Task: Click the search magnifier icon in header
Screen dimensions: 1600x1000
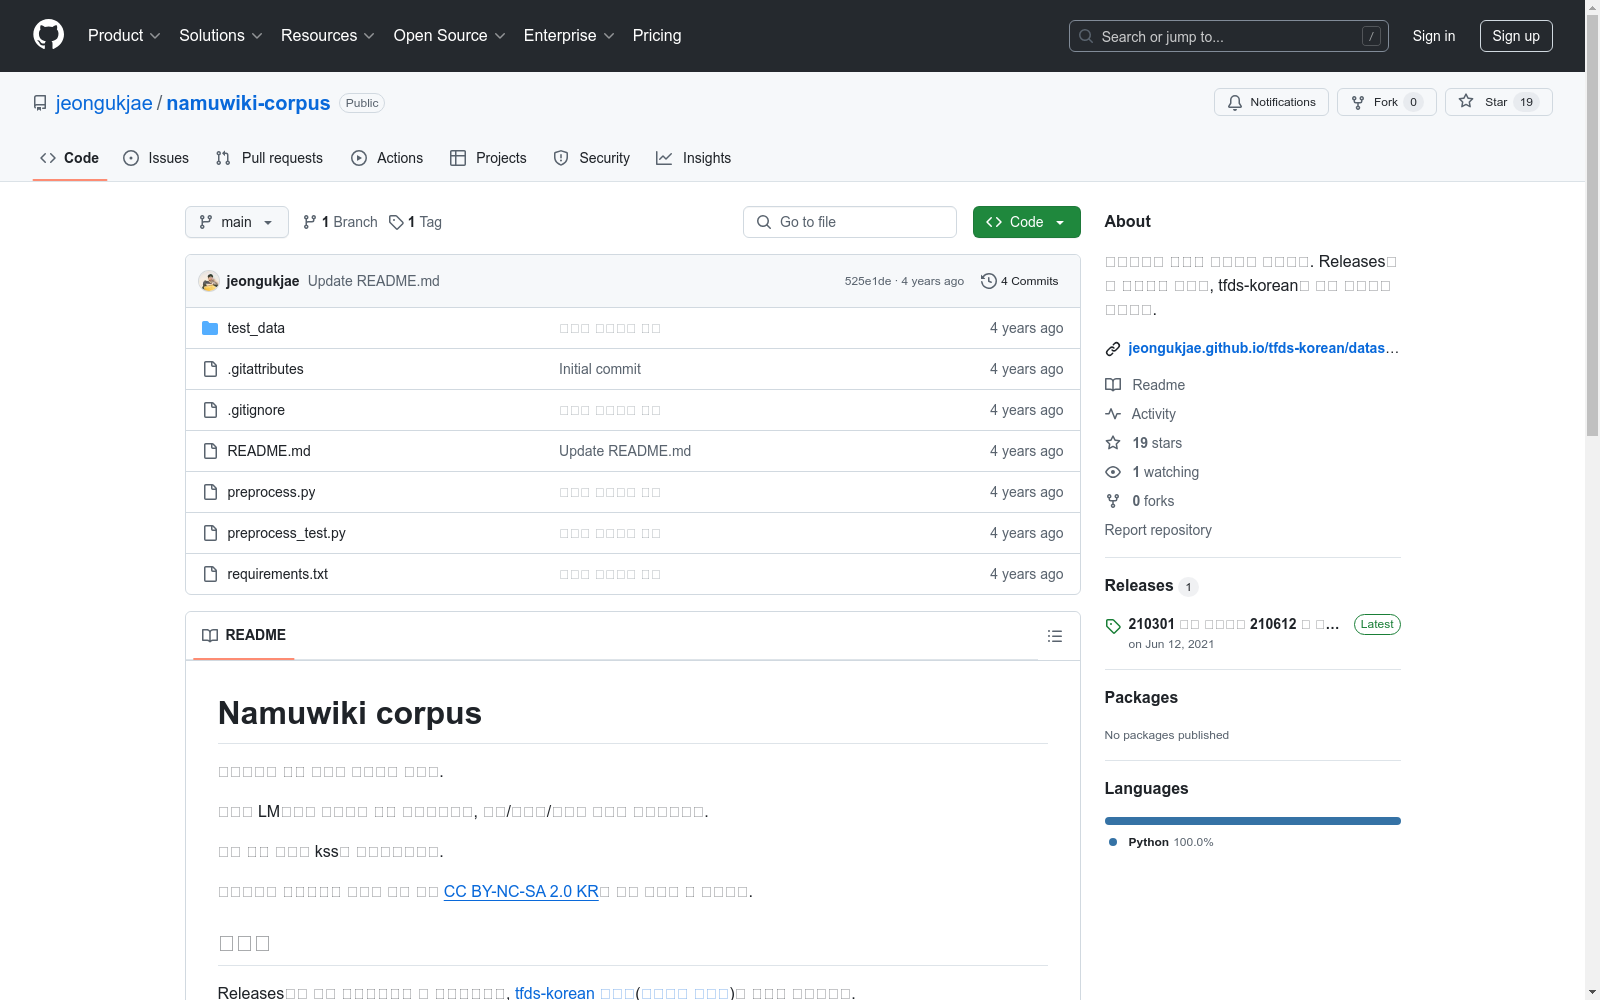Action: pos(1086,36)
